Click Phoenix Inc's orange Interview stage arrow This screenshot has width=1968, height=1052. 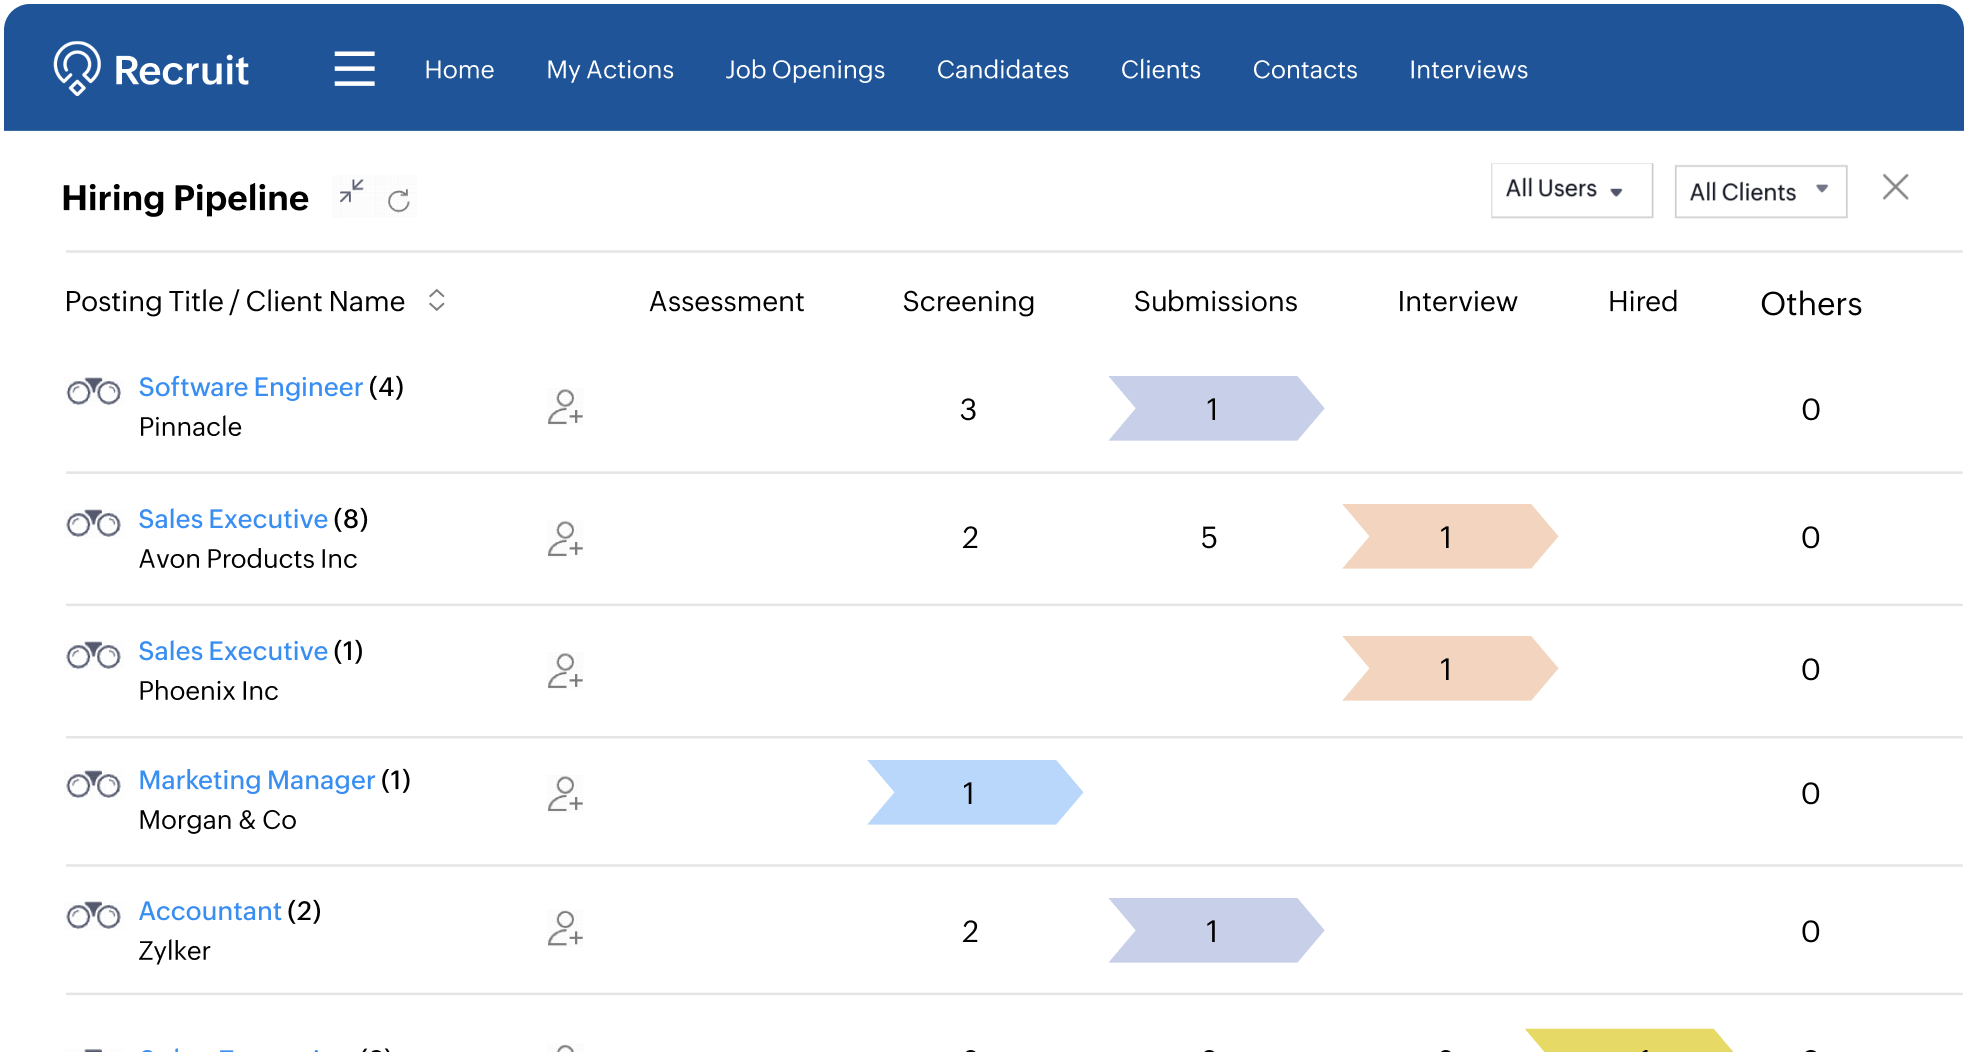coord(1448,669)
